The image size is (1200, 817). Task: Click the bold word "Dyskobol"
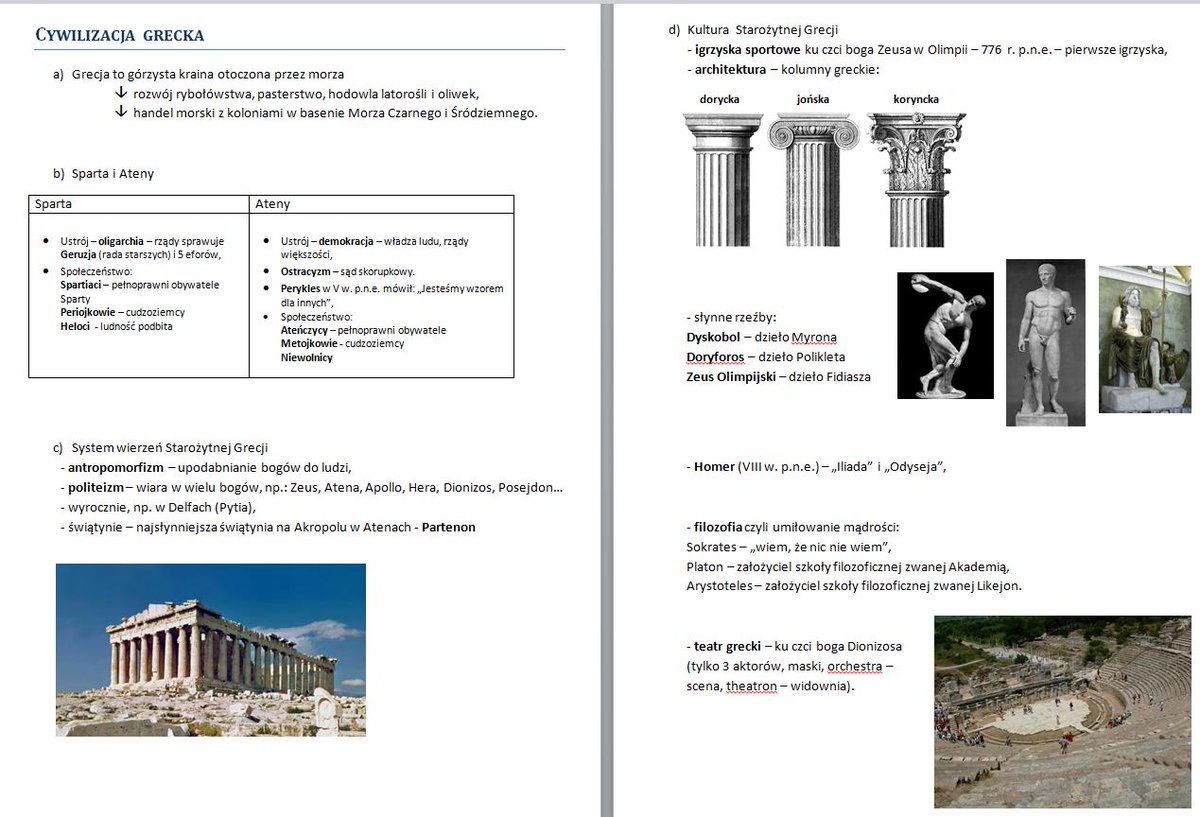coord(714,337)
